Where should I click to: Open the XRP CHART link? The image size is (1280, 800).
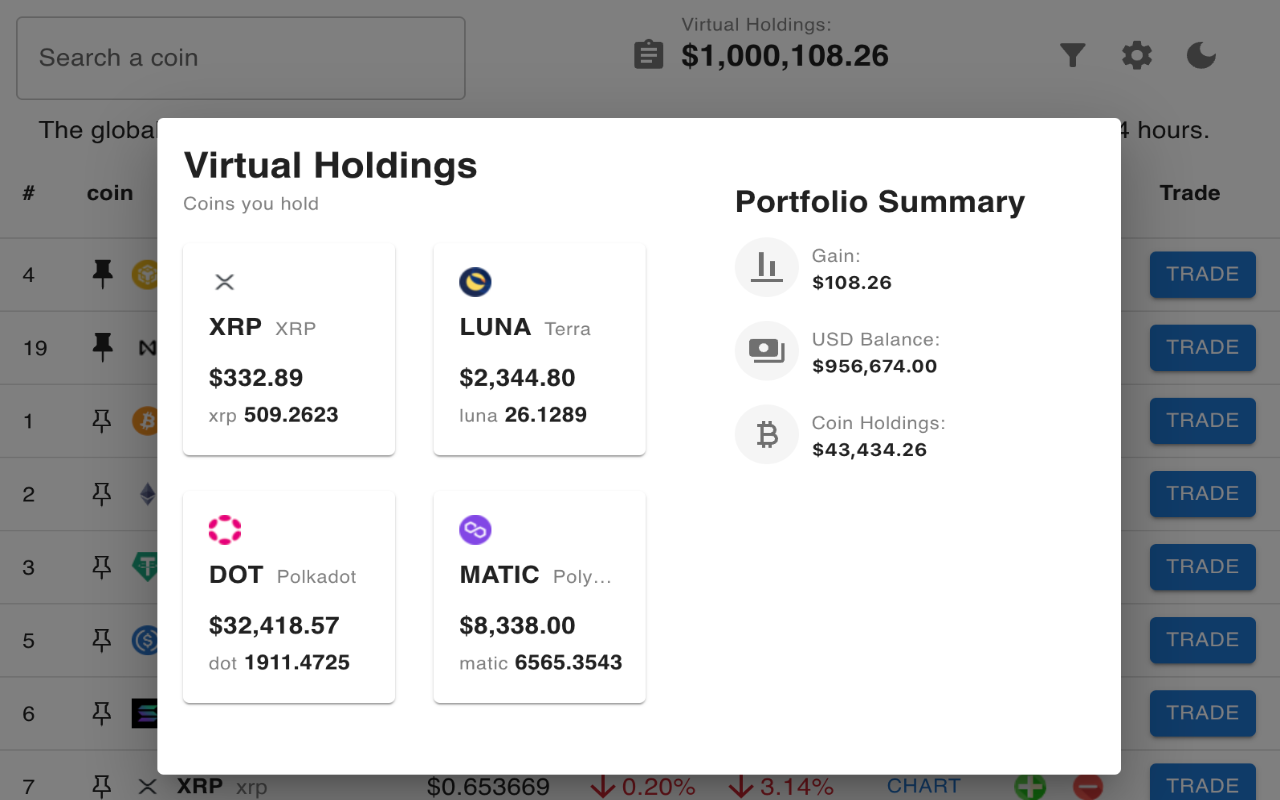(924, 786)
